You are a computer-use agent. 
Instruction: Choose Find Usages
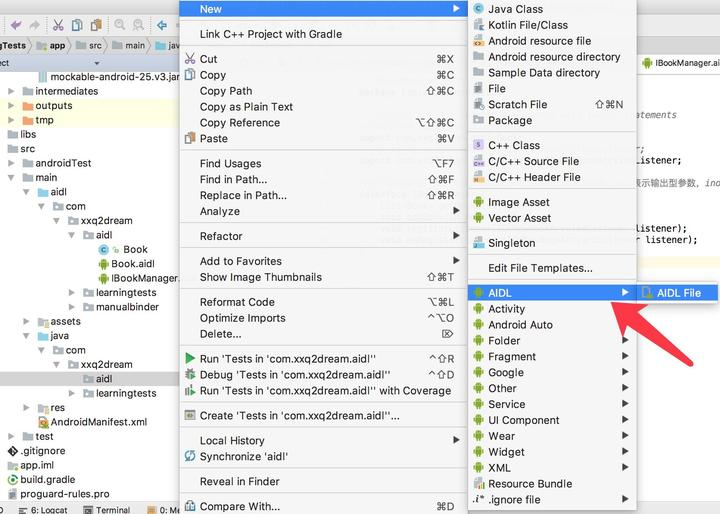pos(323,164)
